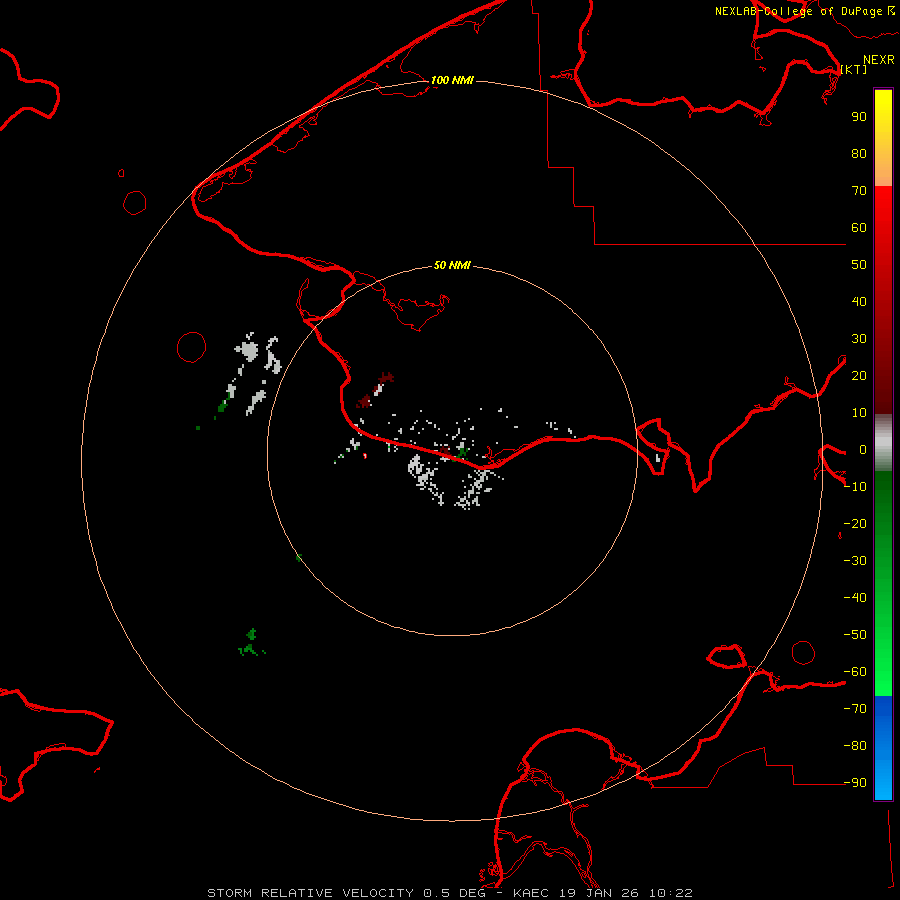This screenshot has width=900, height=900.
Task: Click the "90" value on the velocity scale
Action: 859,117
